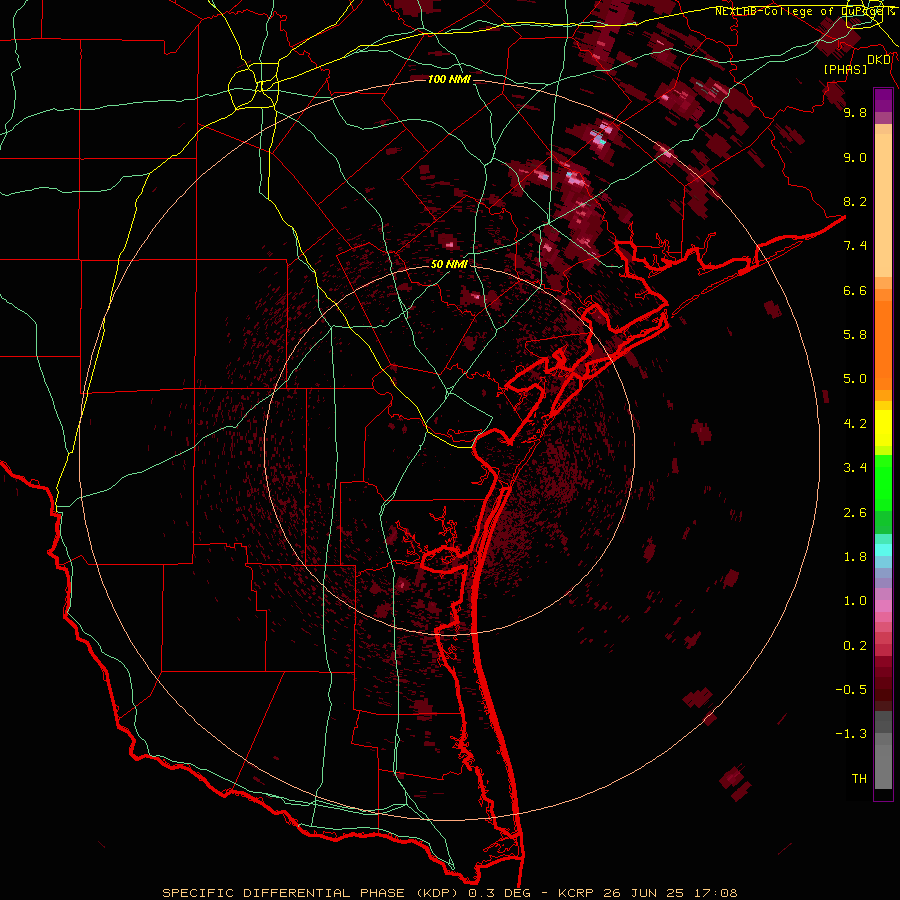Click the 6.6 scale value

[x=855, y=290]
